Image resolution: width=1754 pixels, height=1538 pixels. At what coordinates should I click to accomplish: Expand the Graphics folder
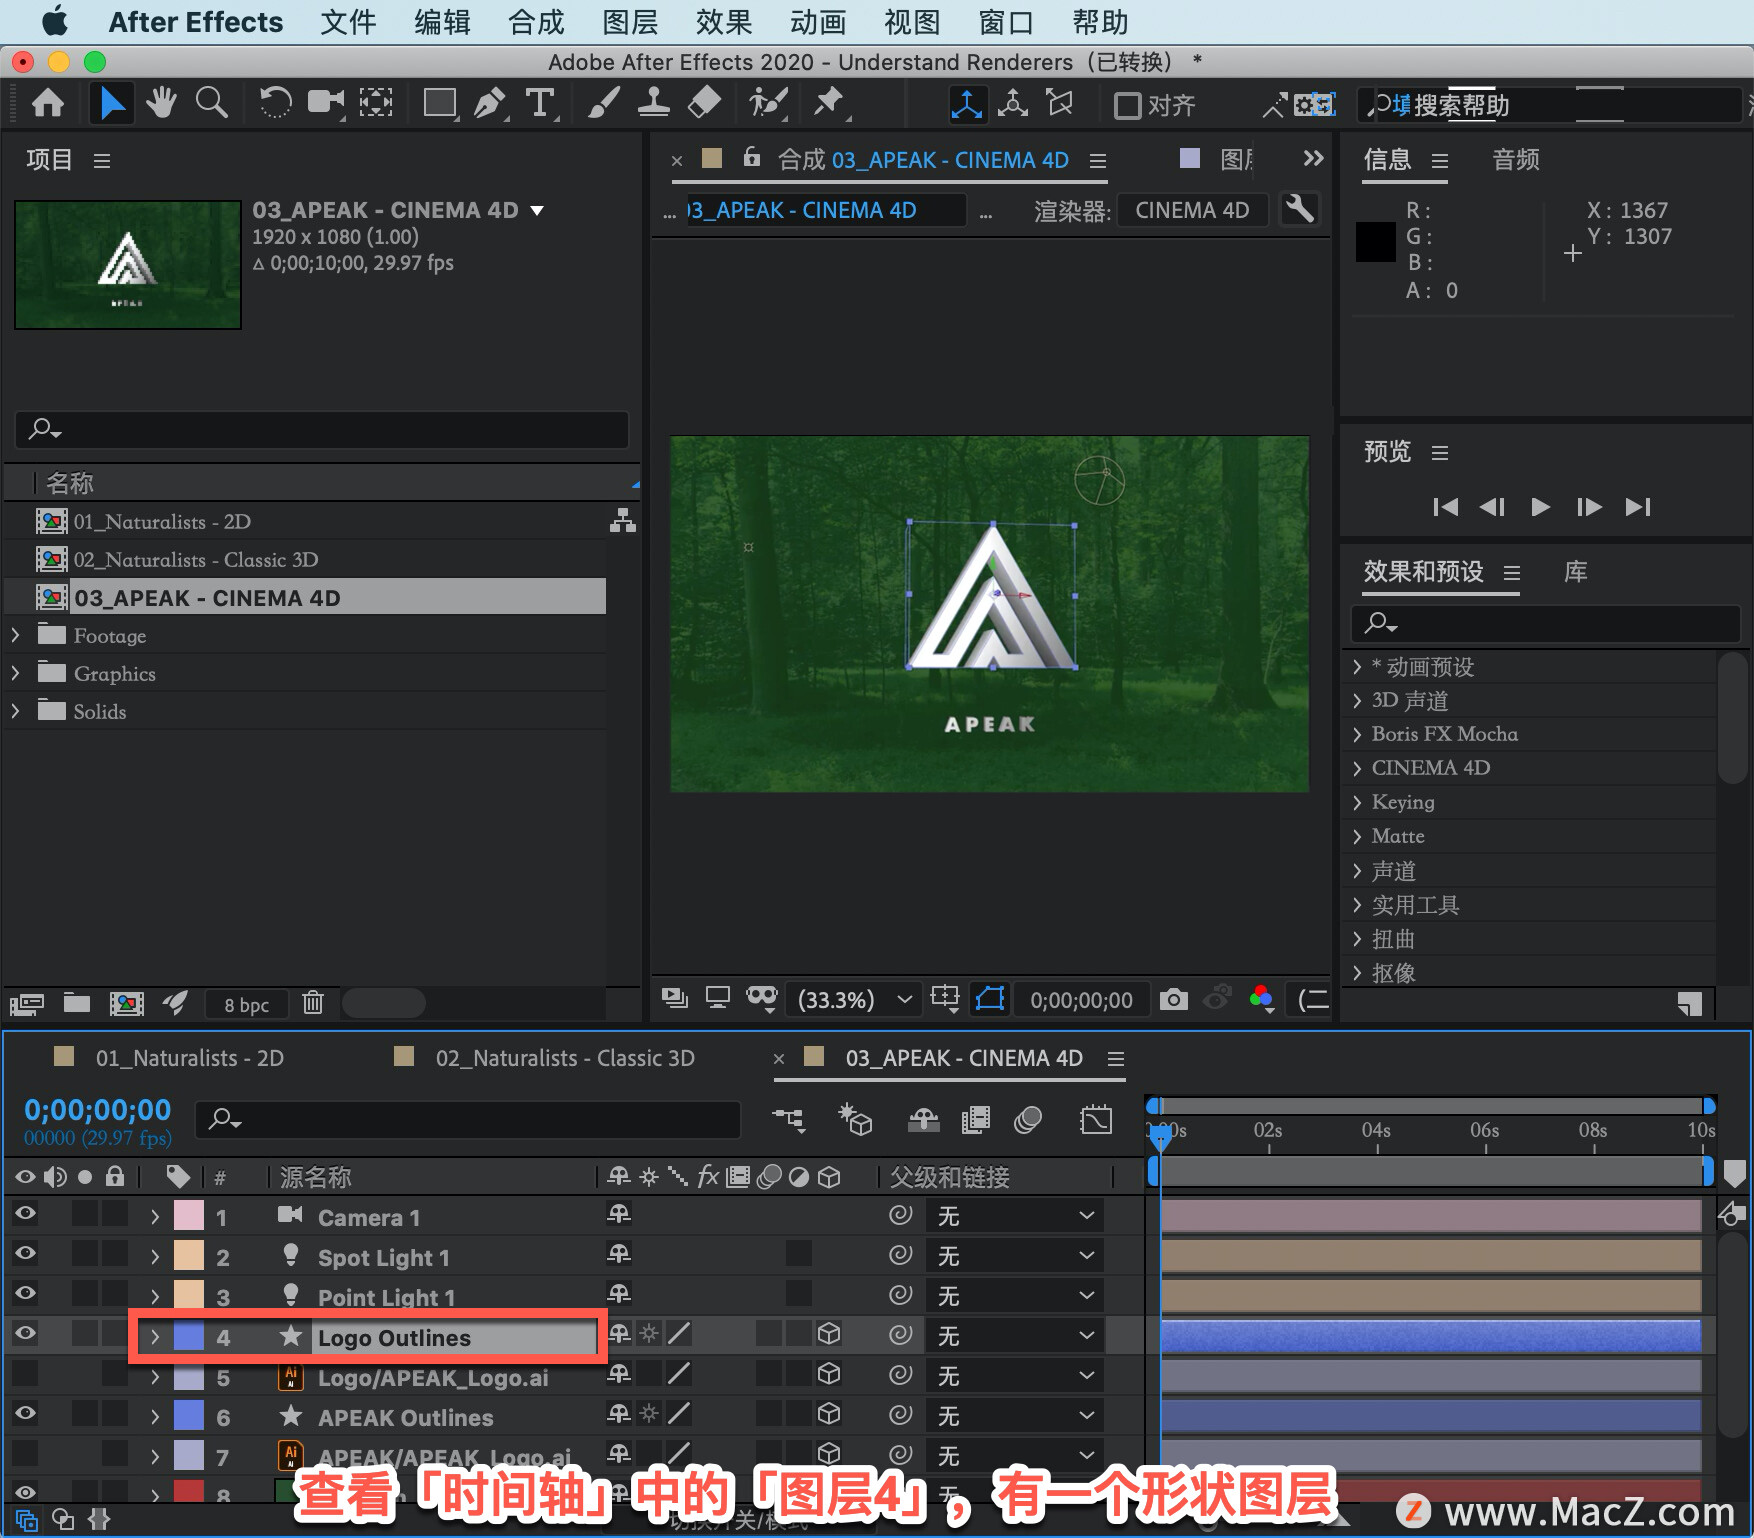pos(16,673)
